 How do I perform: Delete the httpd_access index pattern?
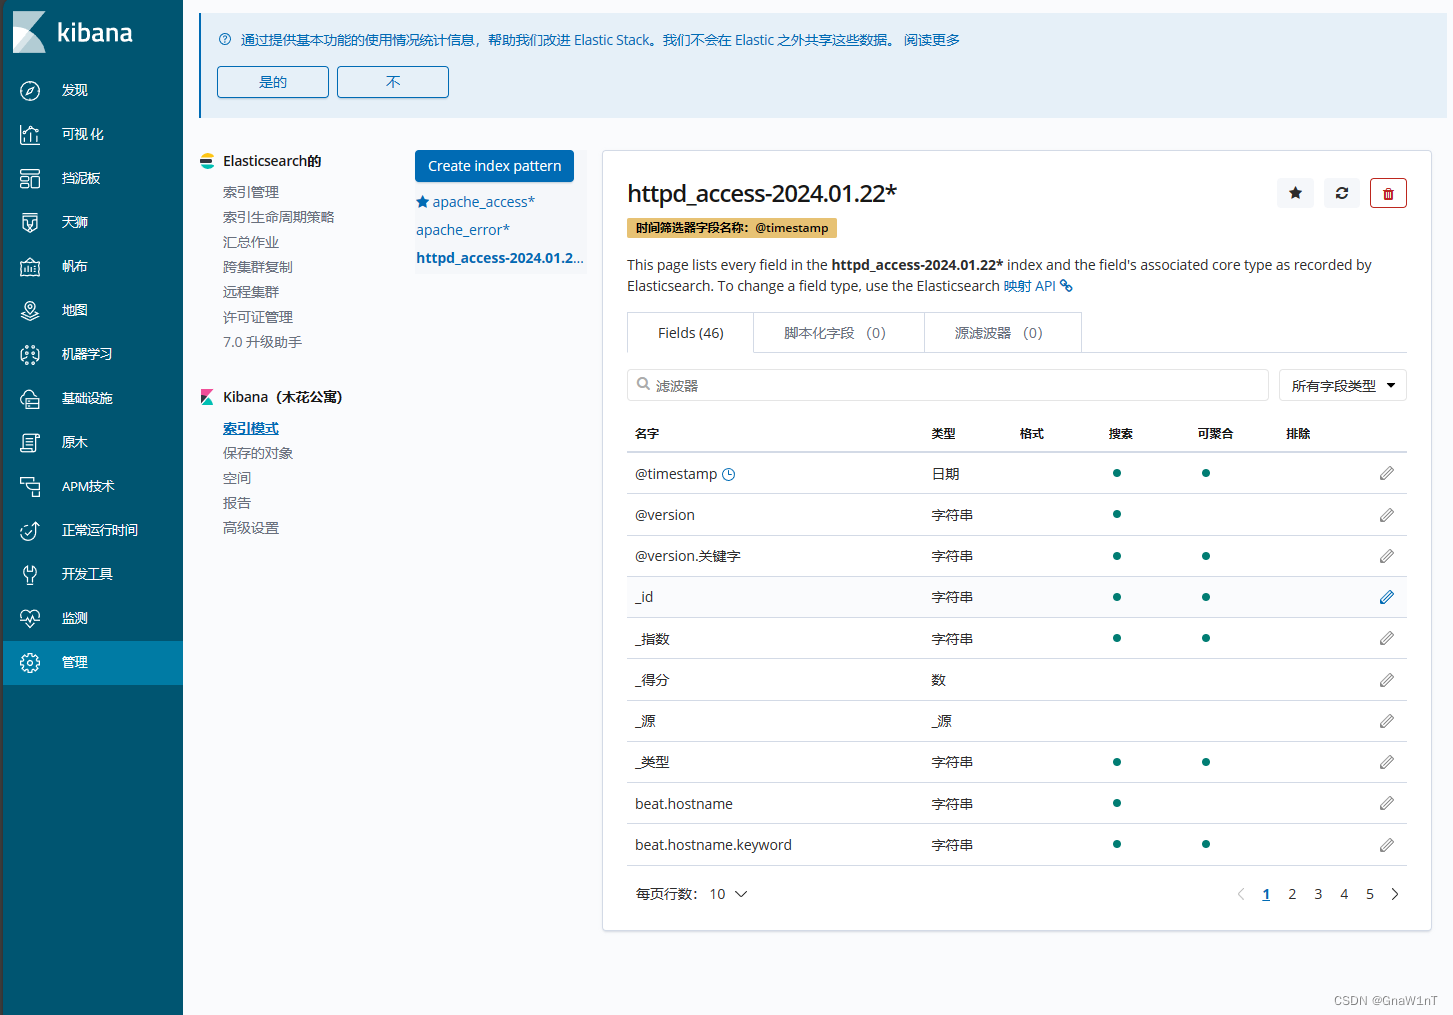coord(1388,193)
